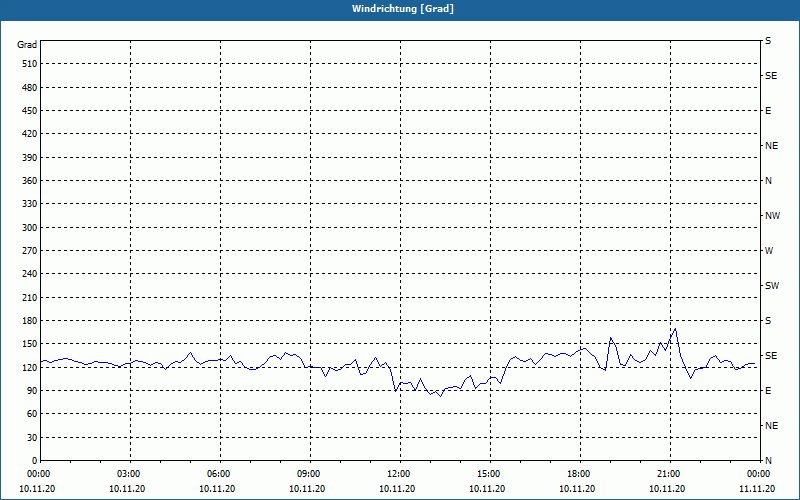Select the 09:00 time axis label
This screenshot has height=500, width=800.
(310, 474)
